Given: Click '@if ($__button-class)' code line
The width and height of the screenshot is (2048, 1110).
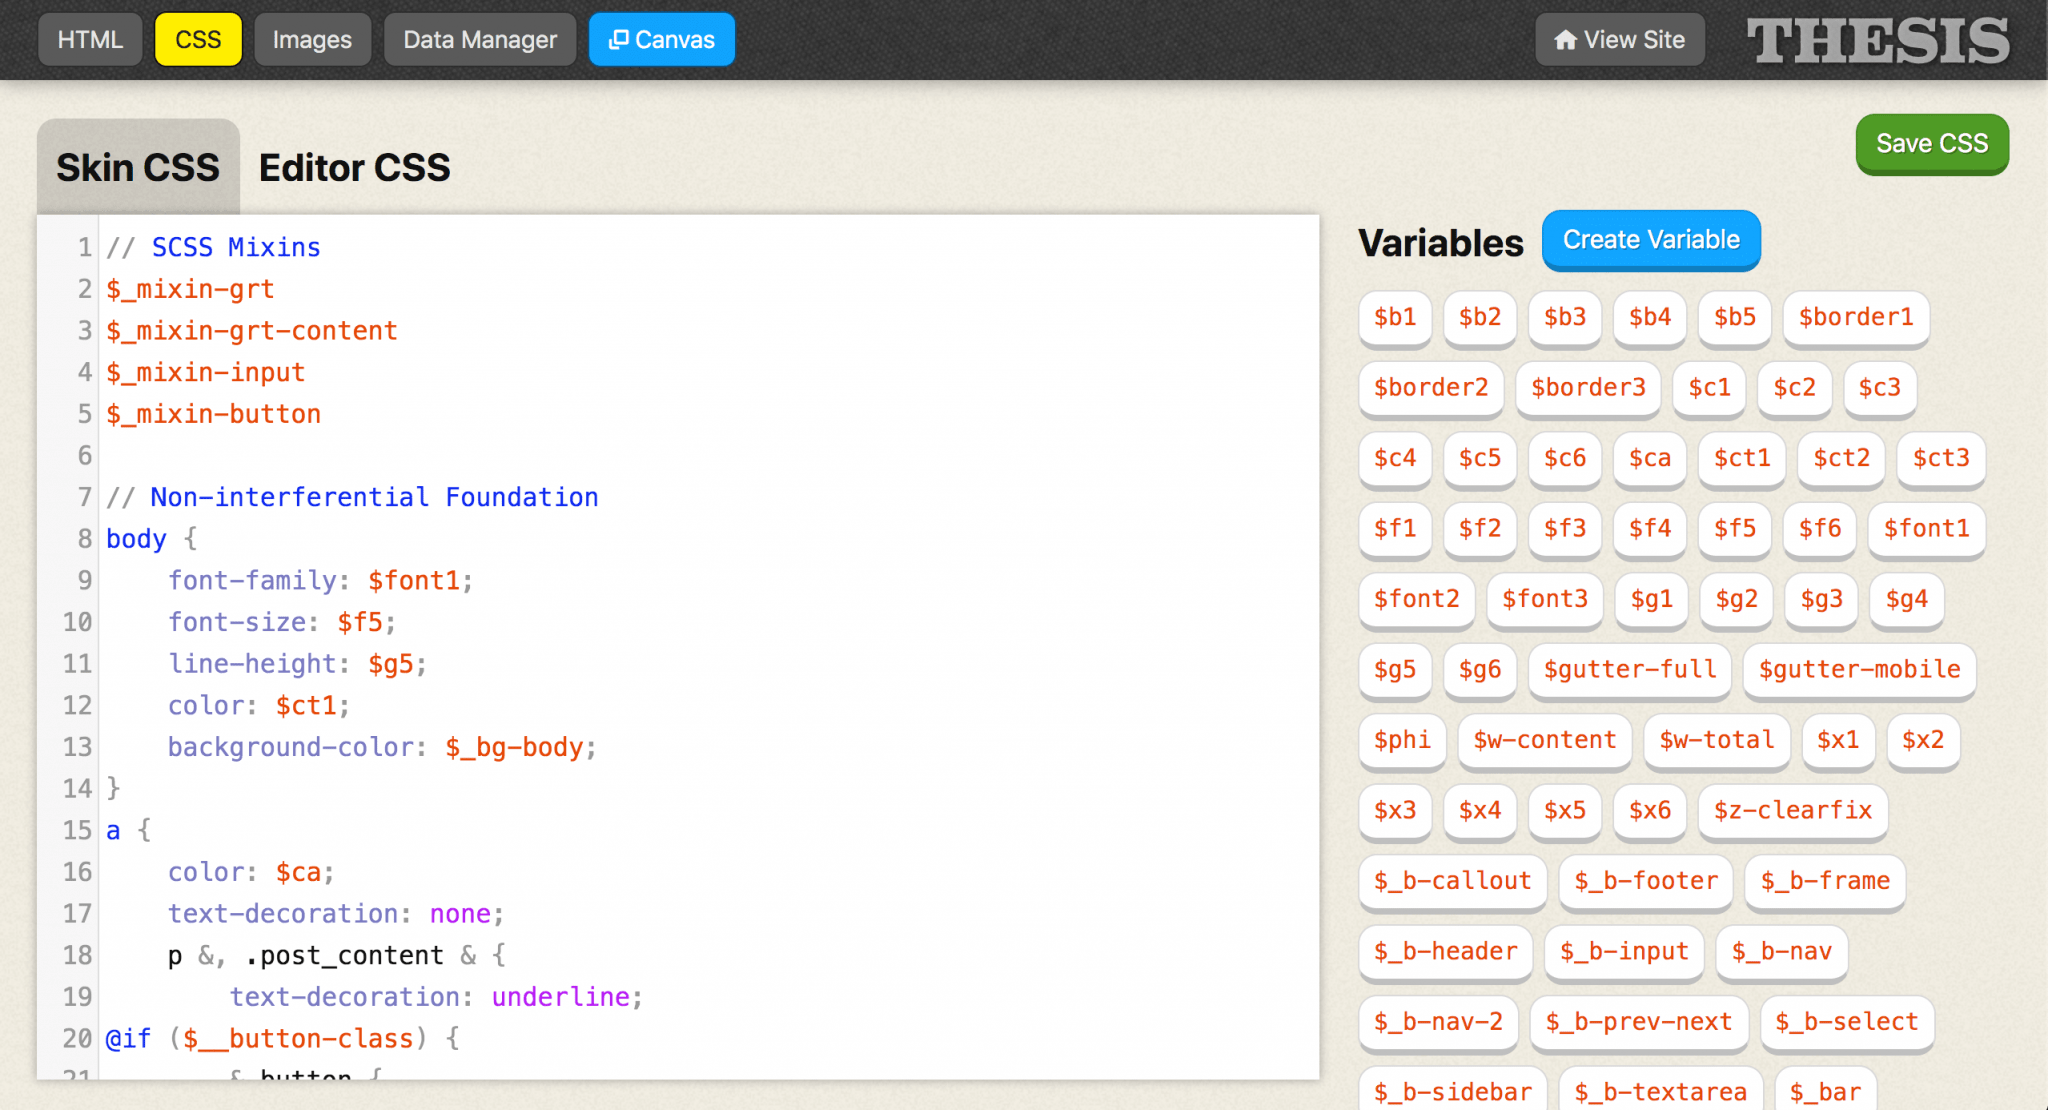Looking at the screenshot, I should [283, 1039].
